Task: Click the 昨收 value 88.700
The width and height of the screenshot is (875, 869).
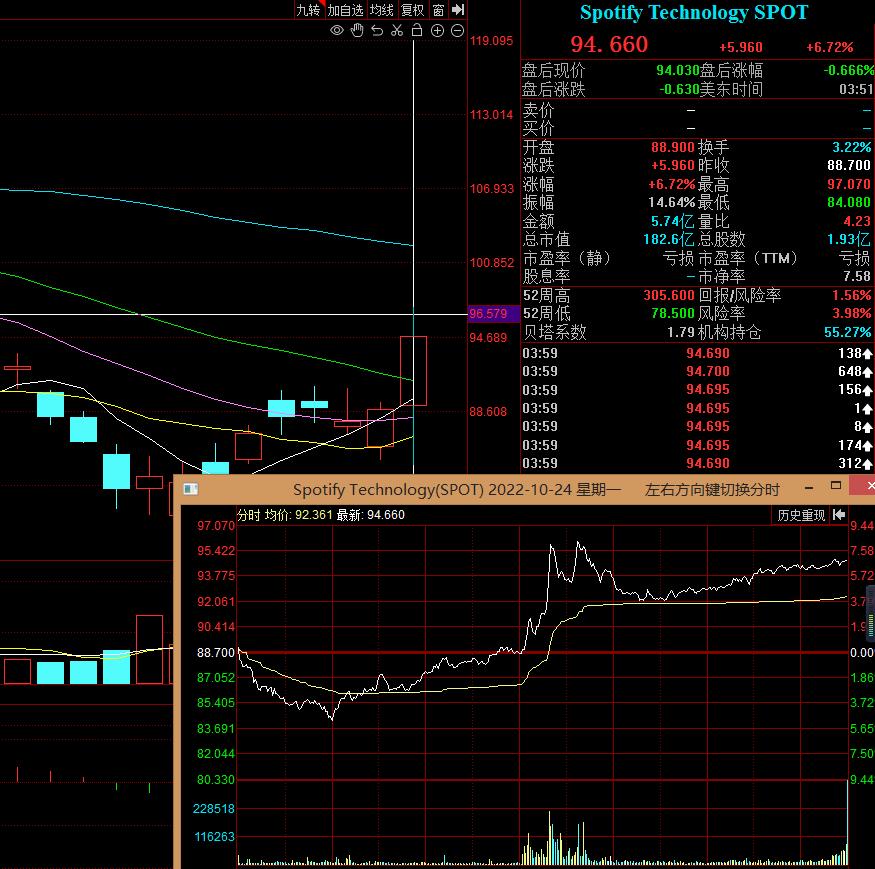Action: (x=849, y=166)
